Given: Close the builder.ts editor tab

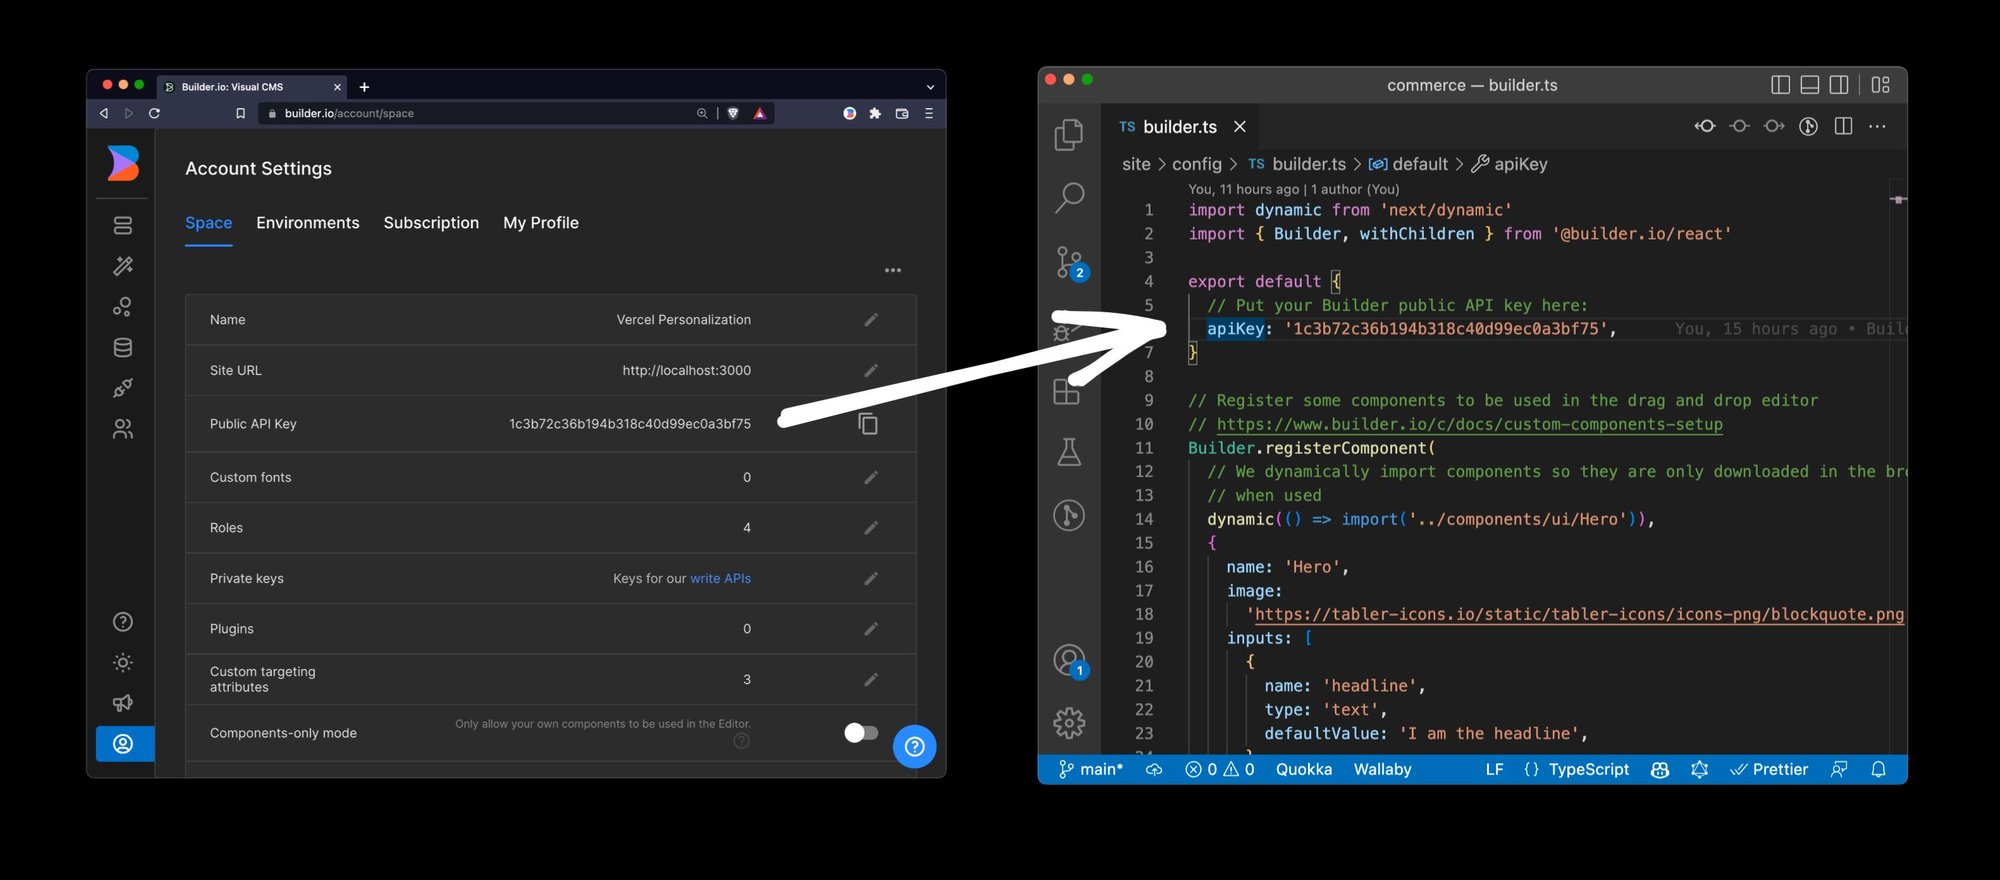Looking at the screenshot, I should point(1240,127).
